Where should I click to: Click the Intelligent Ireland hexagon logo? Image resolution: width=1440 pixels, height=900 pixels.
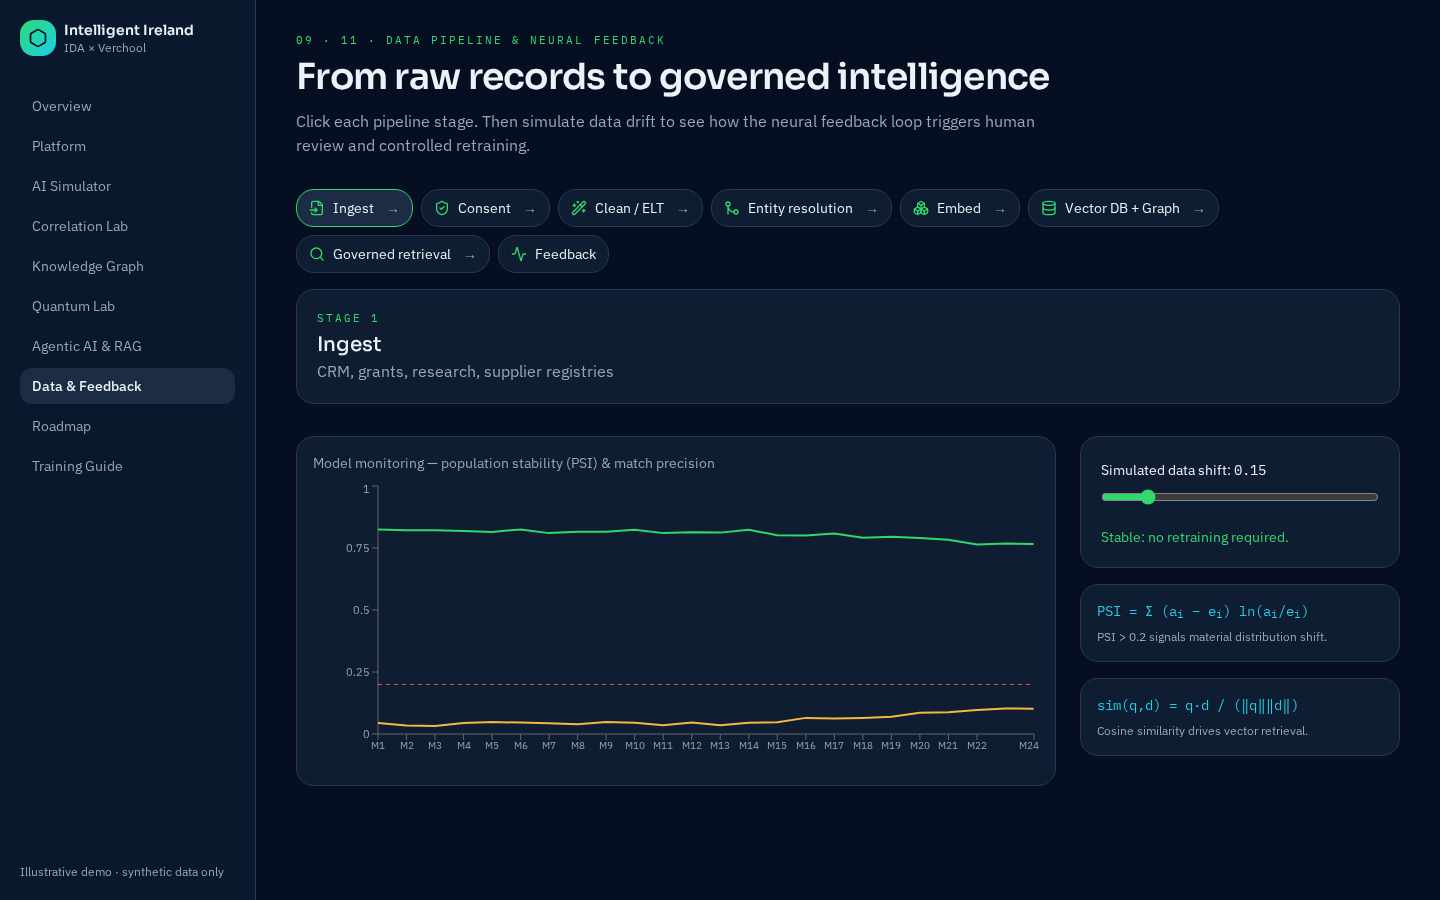[x=38, y=38]
